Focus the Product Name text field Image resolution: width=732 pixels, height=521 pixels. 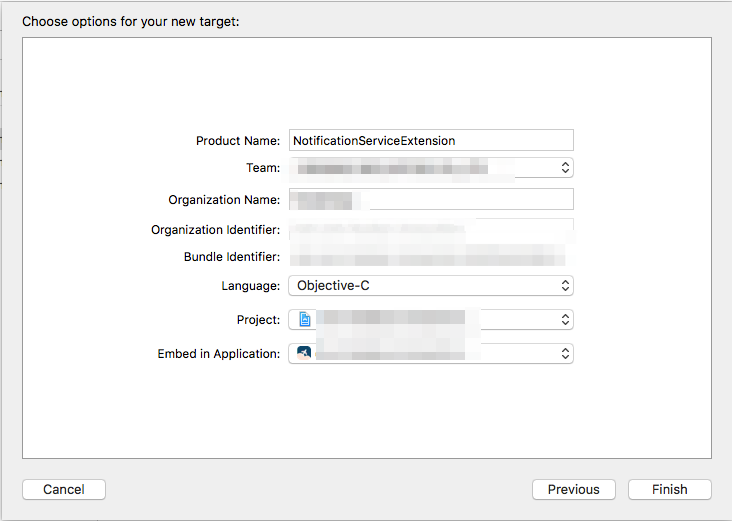pos(430,141)
